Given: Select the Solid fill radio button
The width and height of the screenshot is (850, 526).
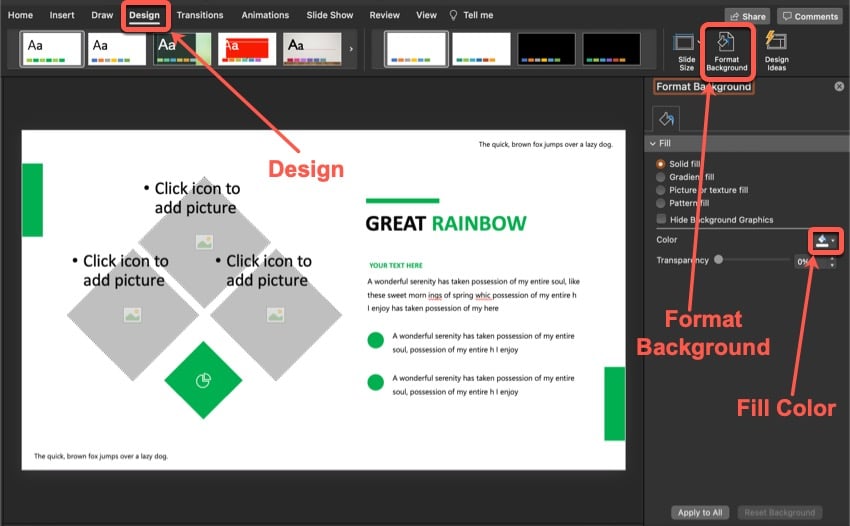Looking at the screenshot, I should tap(660, 164).
